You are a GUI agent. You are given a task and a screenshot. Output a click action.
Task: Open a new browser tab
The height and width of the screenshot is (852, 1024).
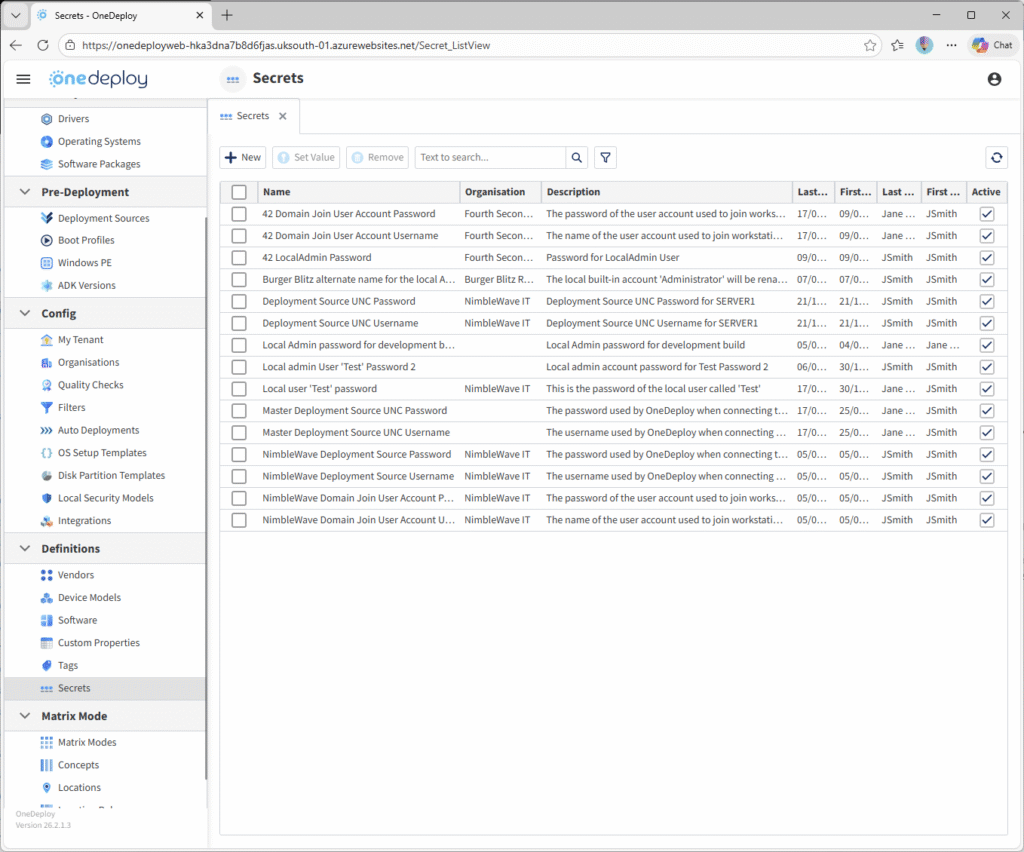227,15
